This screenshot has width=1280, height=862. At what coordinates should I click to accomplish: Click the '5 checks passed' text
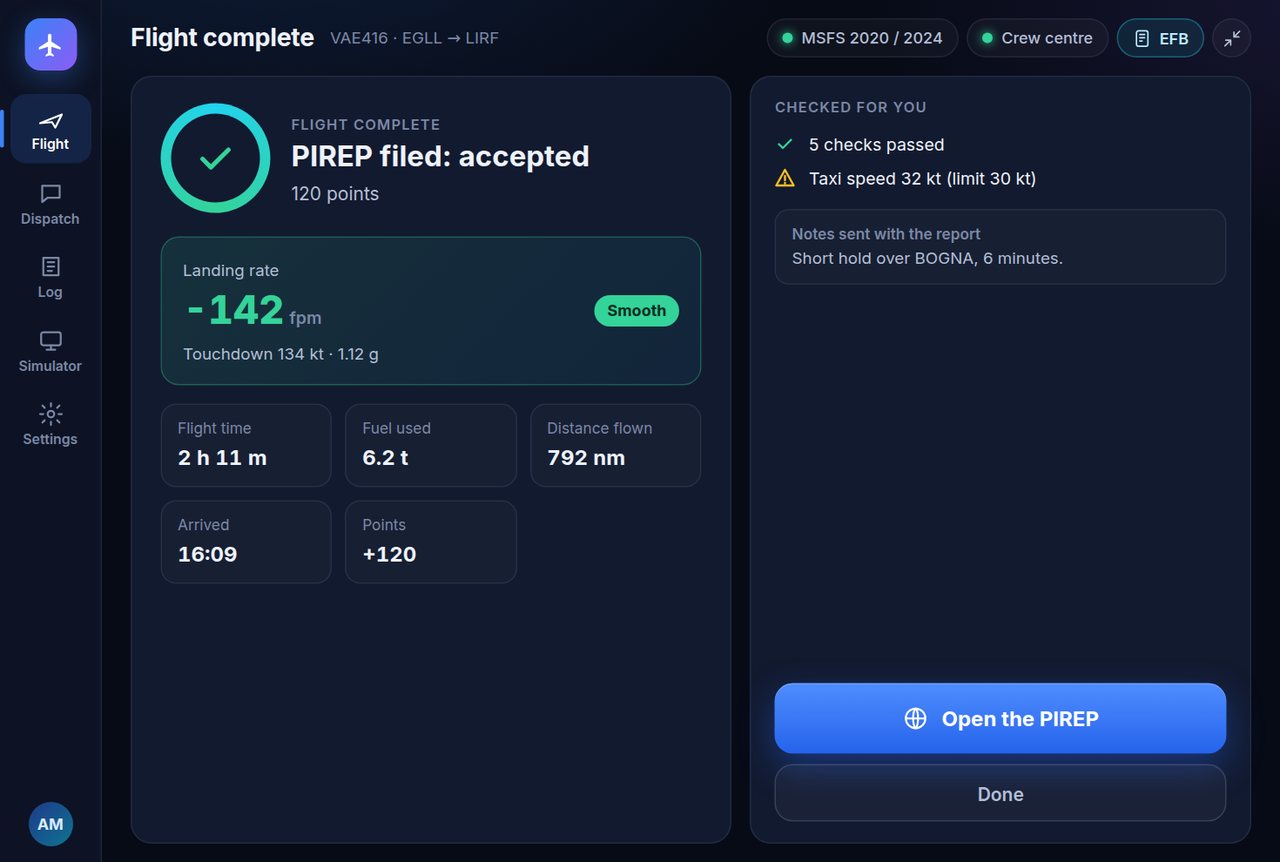click(x=876, y=145)
